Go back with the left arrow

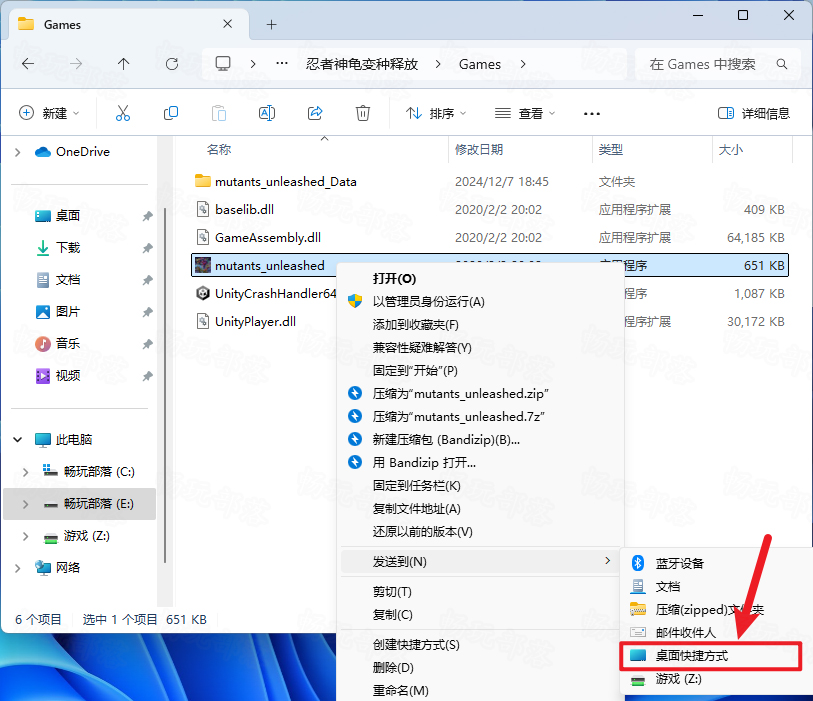(x=28, y=64)
